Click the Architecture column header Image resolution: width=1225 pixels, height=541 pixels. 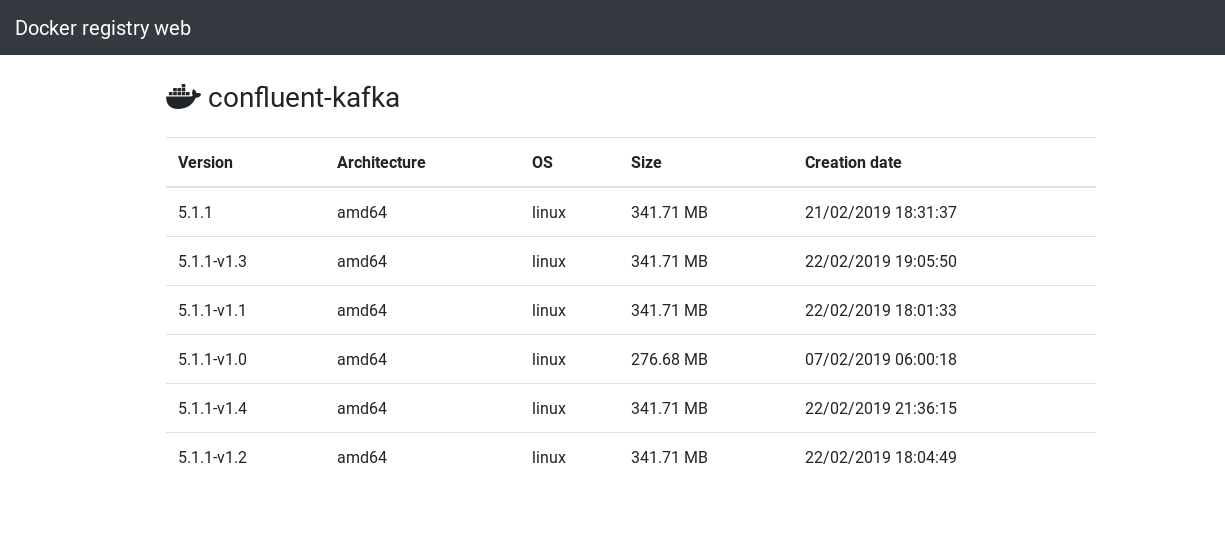click(x=381, y=162)
